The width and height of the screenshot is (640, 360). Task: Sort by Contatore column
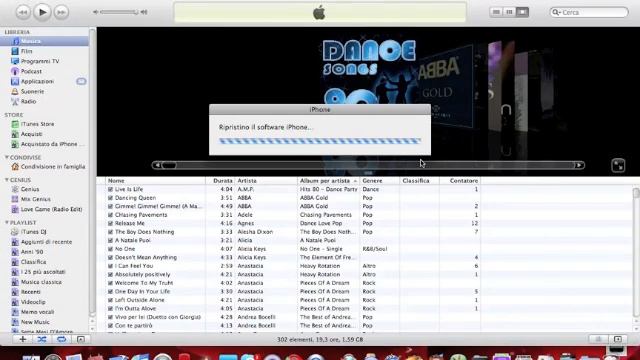point(460,180)
